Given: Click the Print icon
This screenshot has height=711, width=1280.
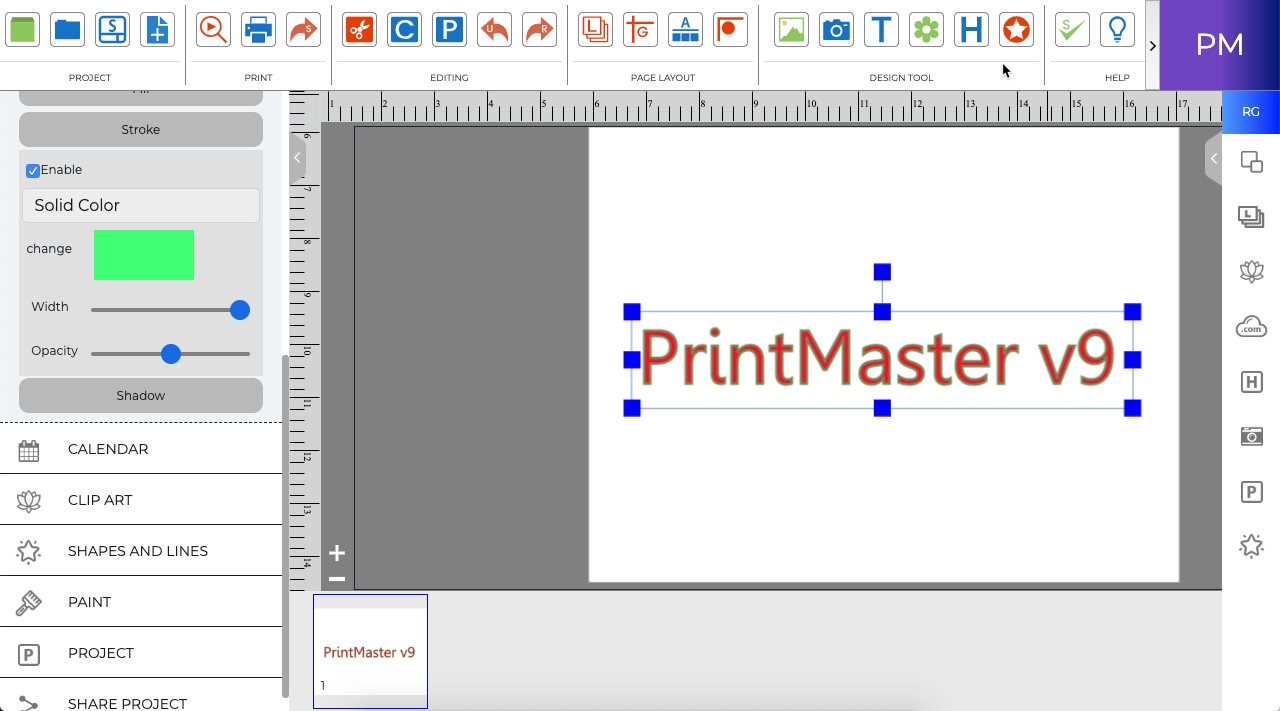Looking at the screenshot, I should pos(258,29).
